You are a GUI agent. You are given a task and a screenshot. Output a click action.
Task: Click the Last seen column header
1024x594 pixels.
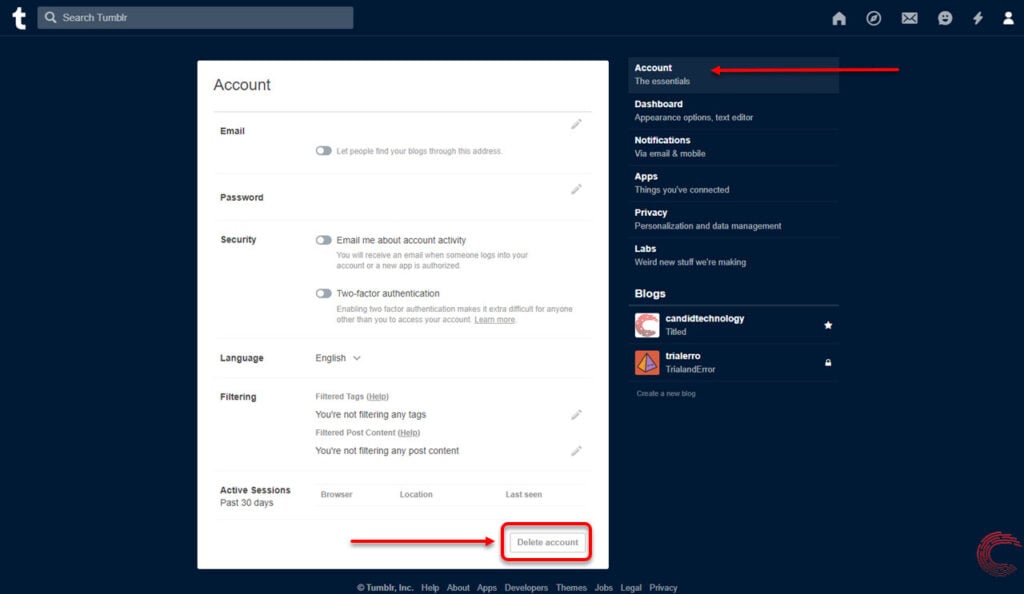point(523,494)
